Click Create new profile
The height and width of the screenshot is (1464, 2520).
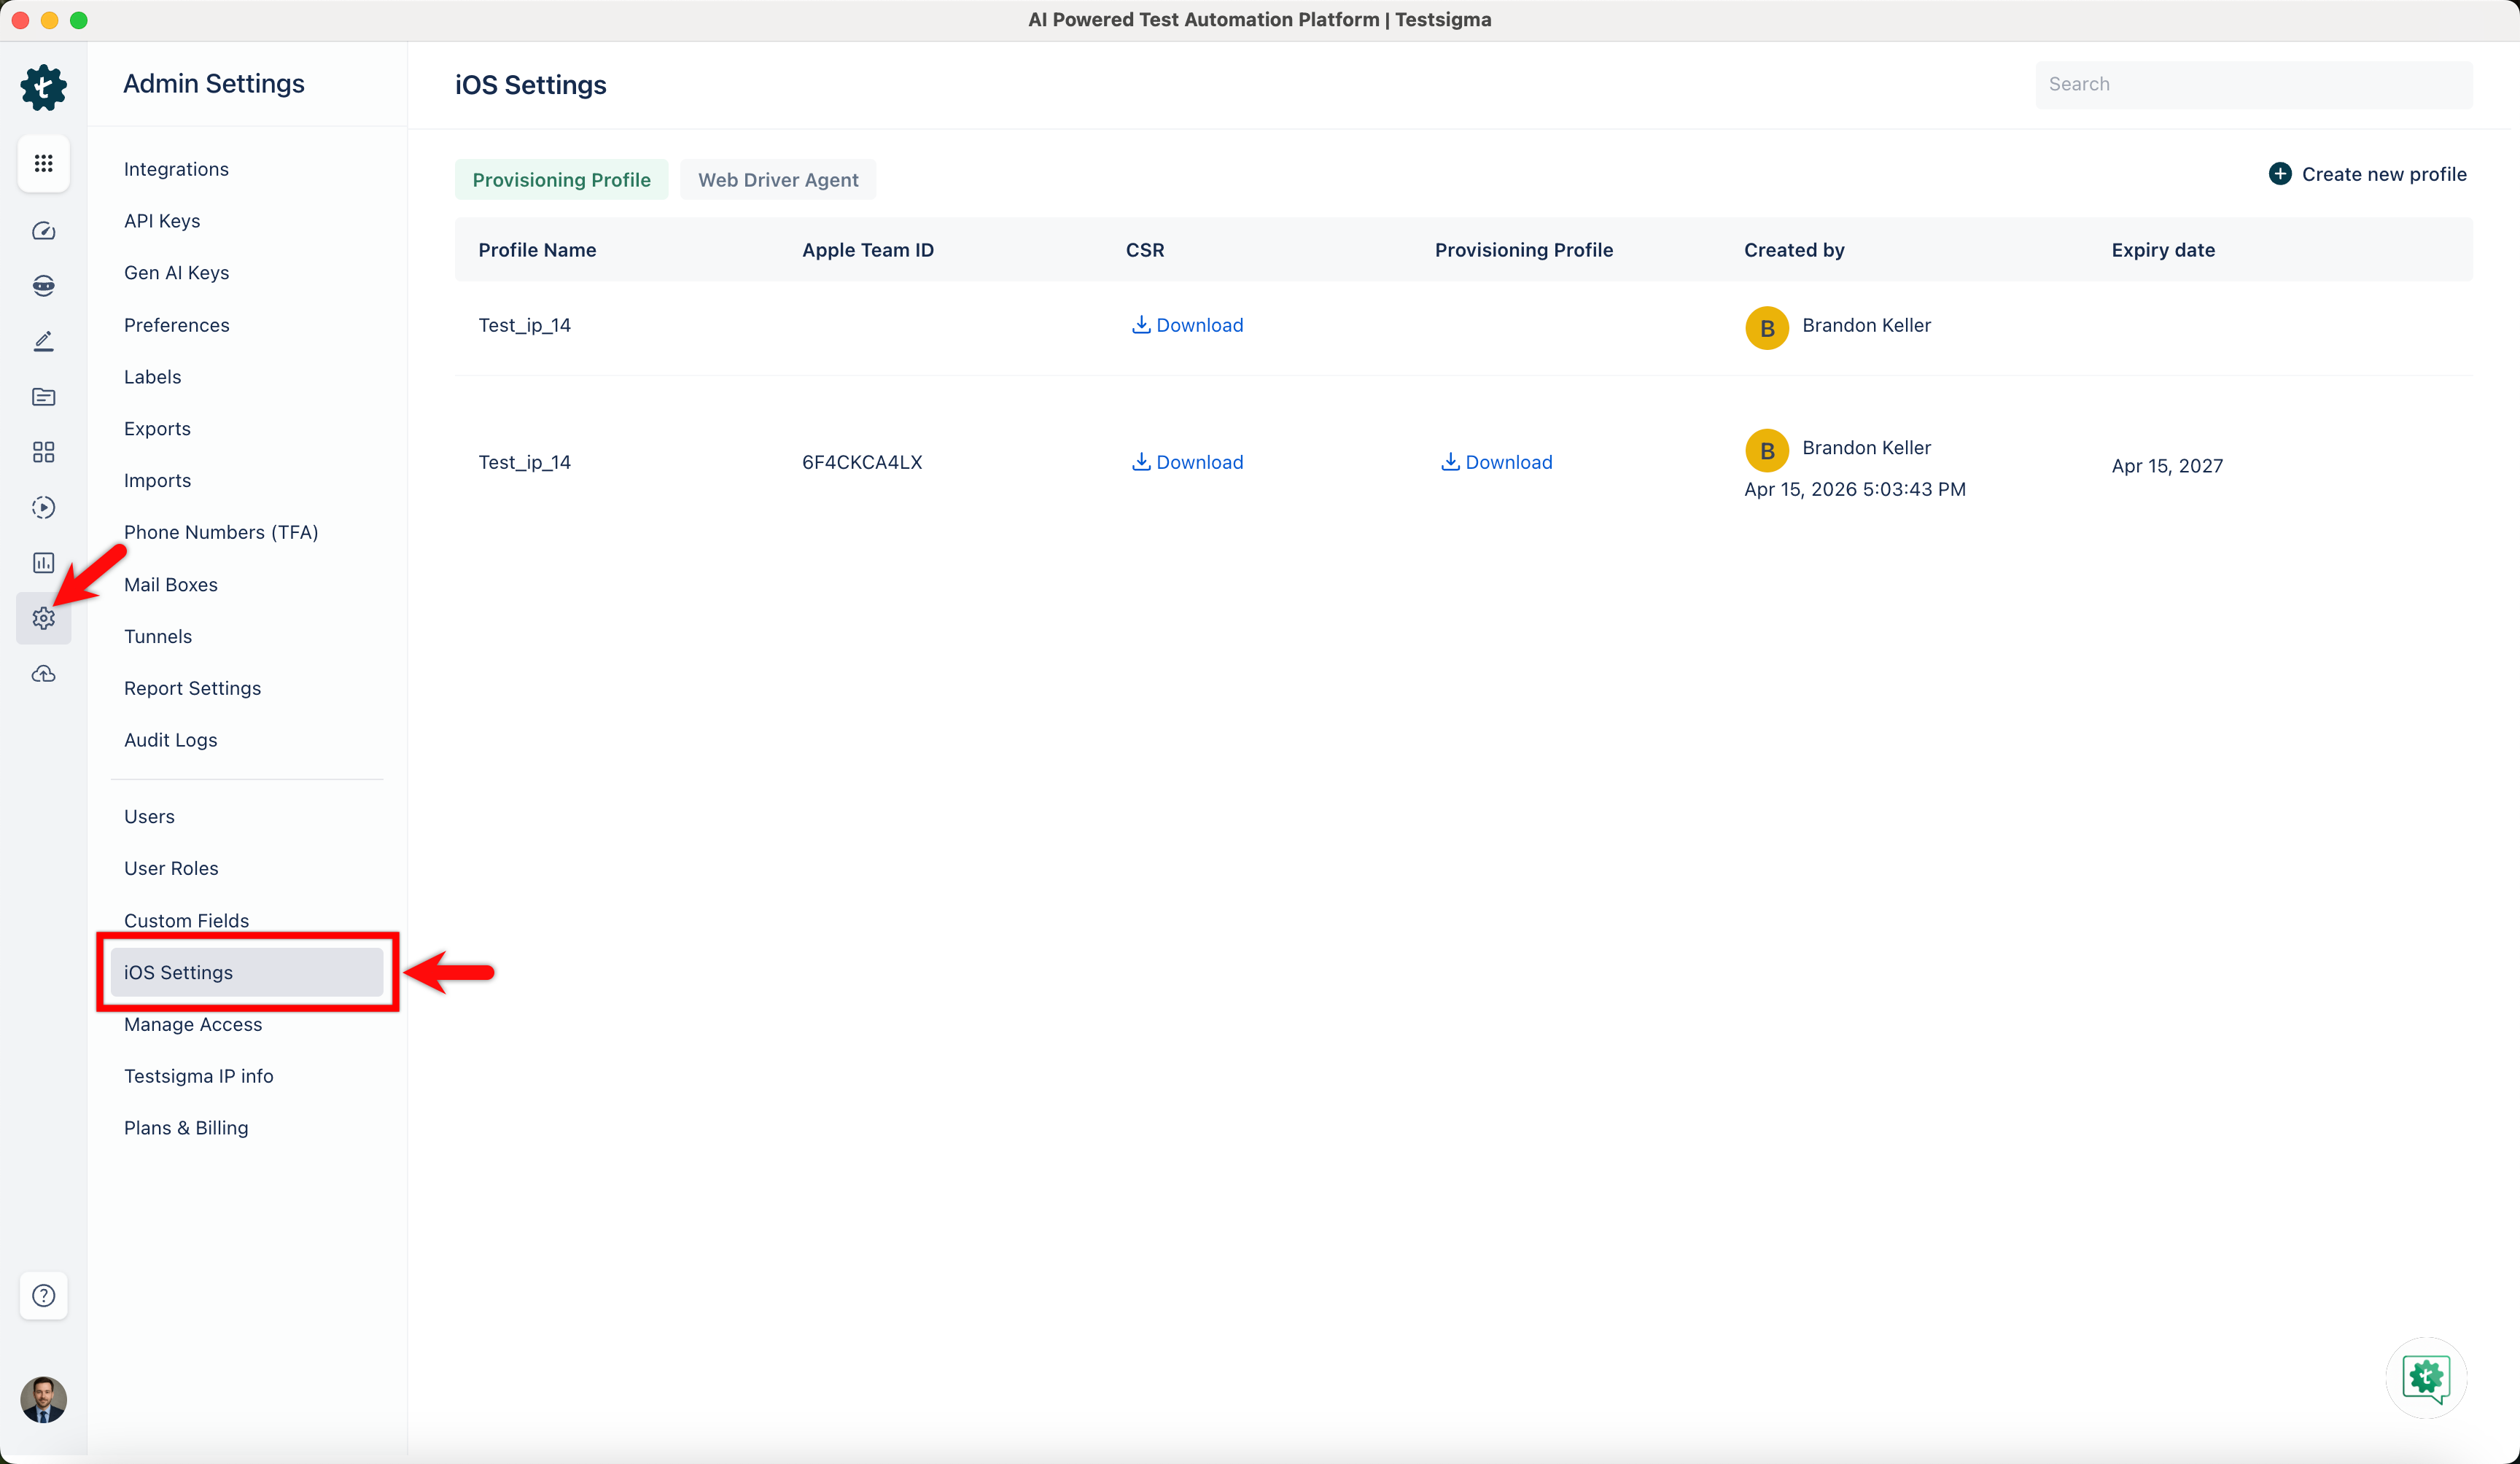[2367, 174]
